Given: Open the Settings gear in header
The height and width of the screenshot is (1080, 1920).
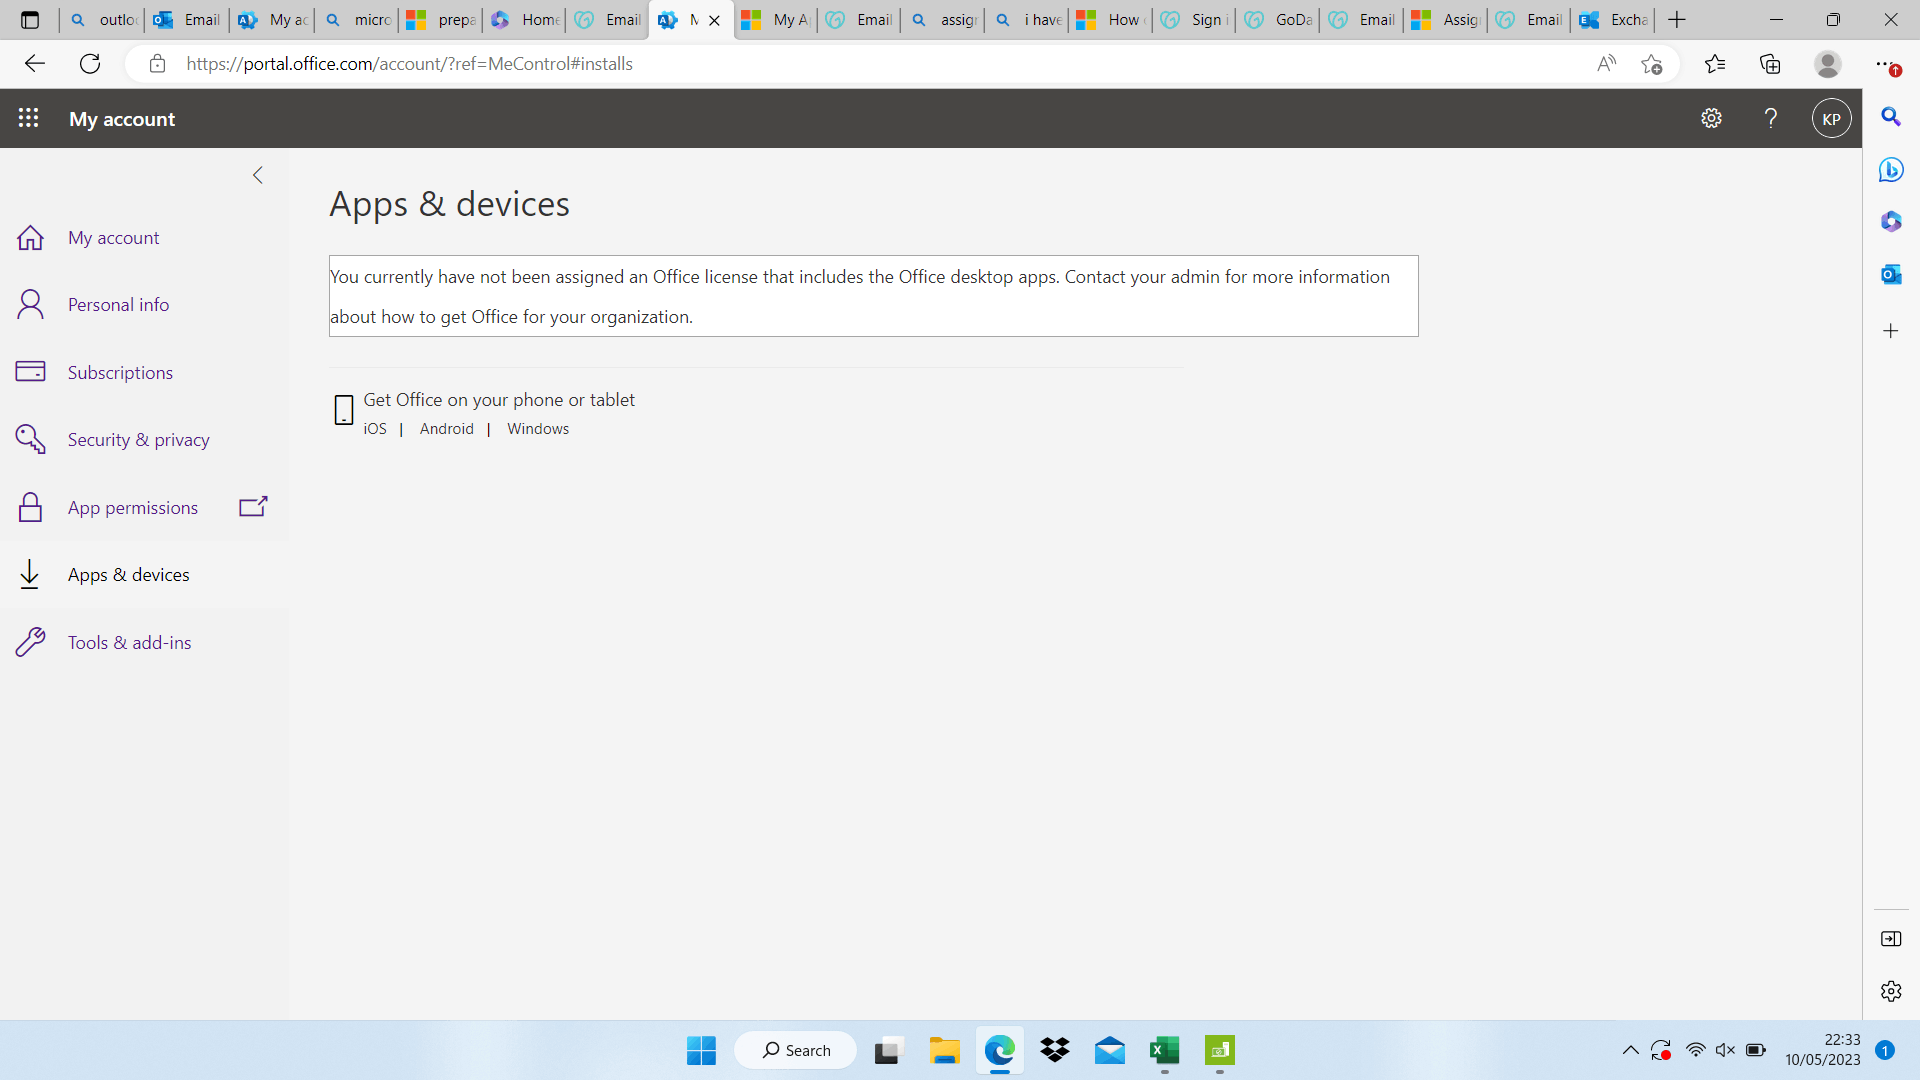Looking at the screenshot, I should (1711, 118).
